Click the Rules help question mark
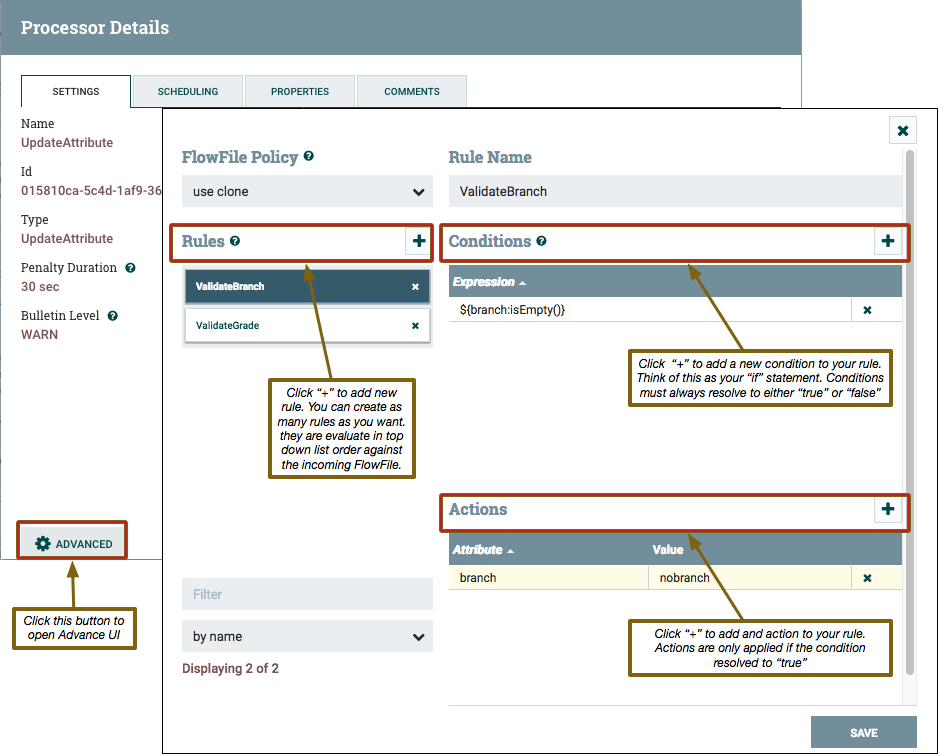The height and width of the screenshot is (755, 938). click(x=237, y=241)
